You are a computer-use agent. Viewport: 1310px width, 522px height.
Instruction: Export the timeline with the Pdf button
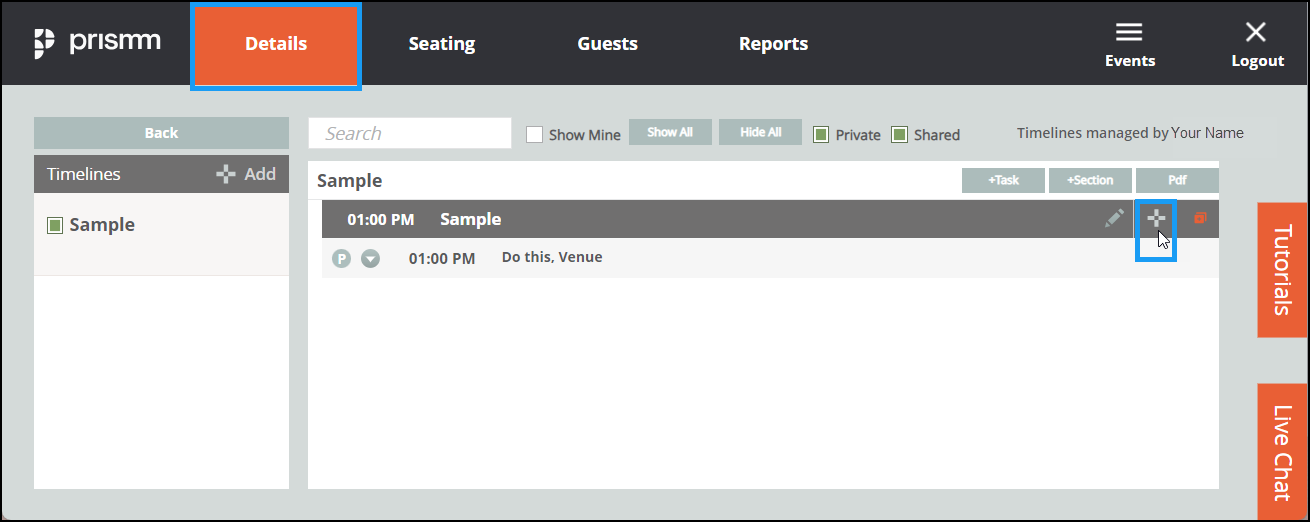(x=1177, y=180)
